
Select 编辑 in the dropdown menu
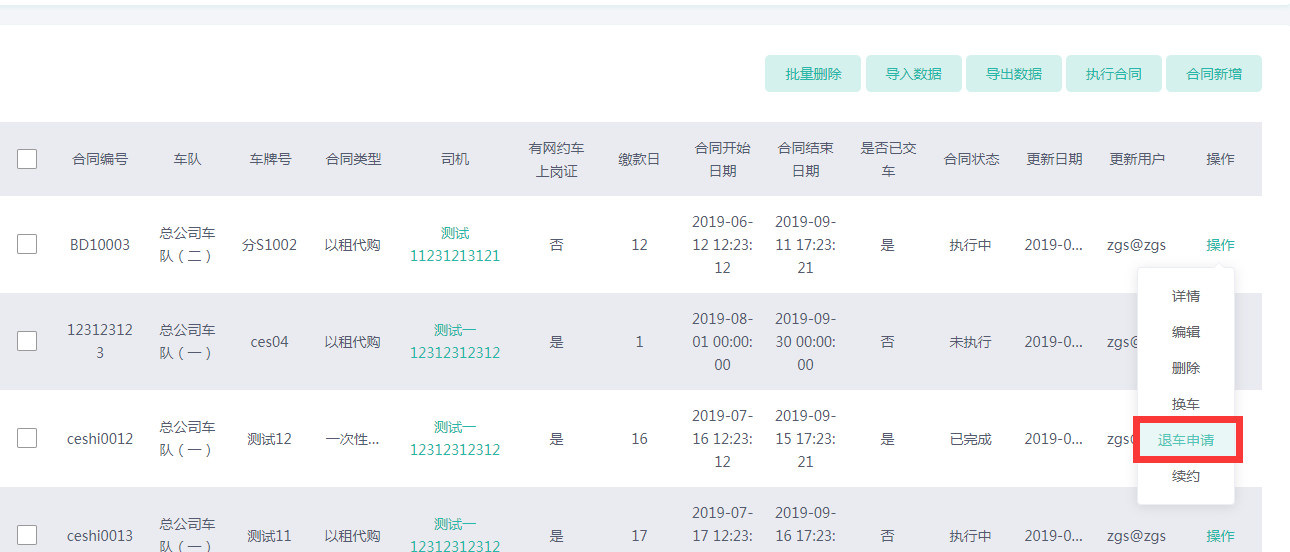1186,332
